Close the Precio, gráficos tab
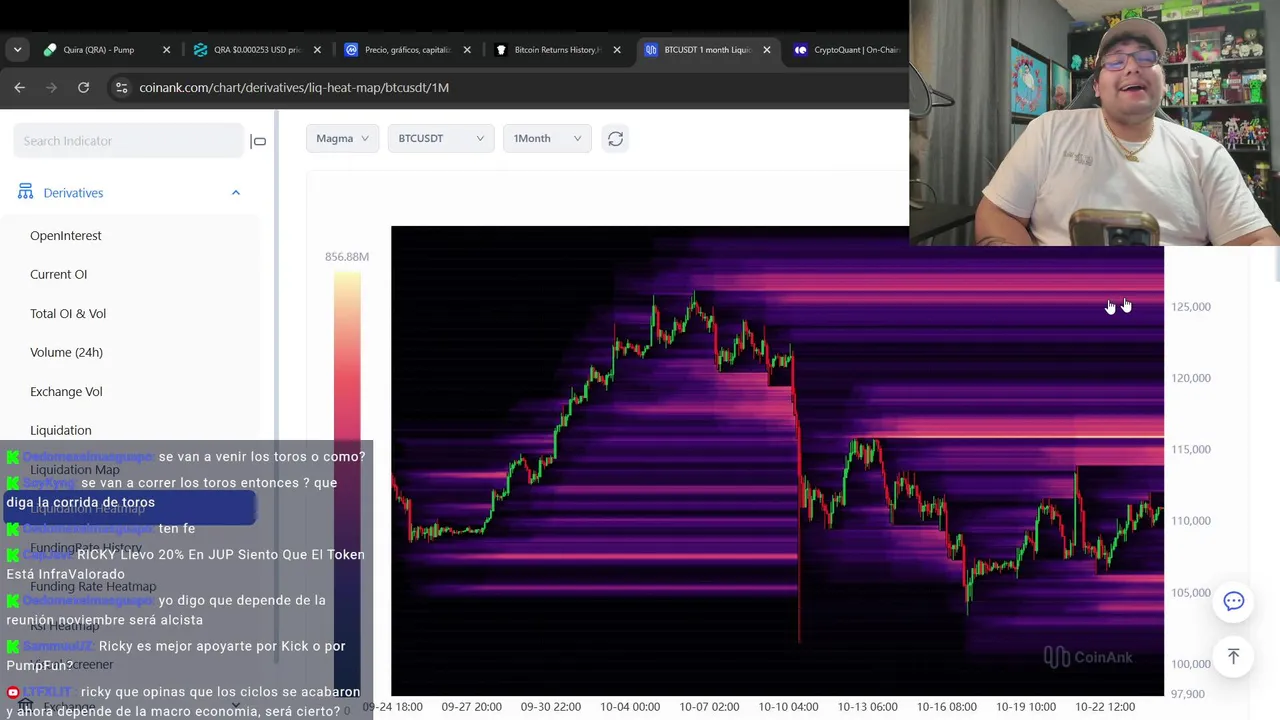 [467, 50]
